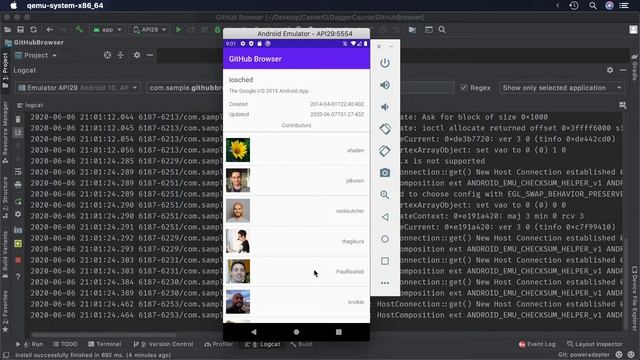Click red stop icon in Logcat sidebar

[18, 260]
